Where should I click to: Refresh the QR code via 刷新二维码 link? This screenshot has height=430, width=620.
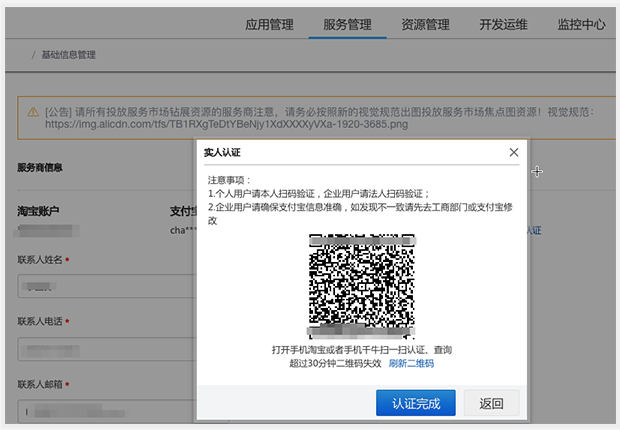(411, 363)
